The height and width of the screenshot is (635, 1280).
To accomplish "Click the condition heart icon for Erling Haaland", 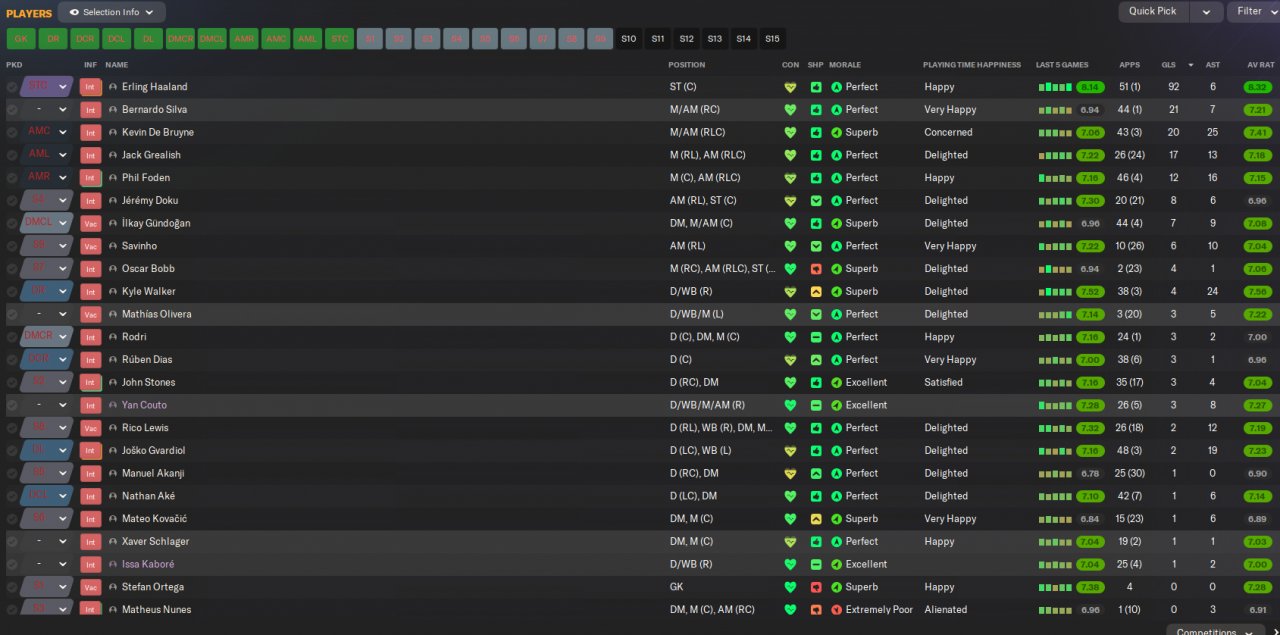I will pos(790,87).
